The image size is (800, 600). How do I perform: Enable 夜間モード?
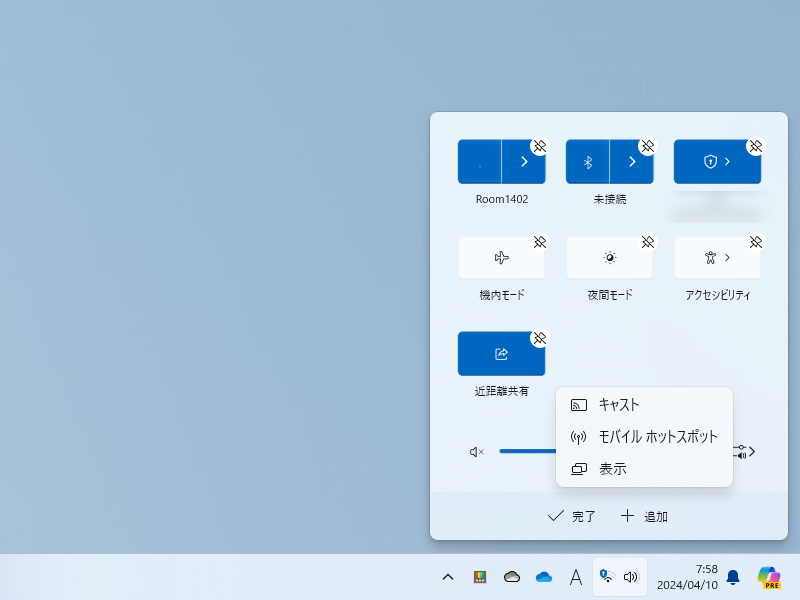click(609, 257)
